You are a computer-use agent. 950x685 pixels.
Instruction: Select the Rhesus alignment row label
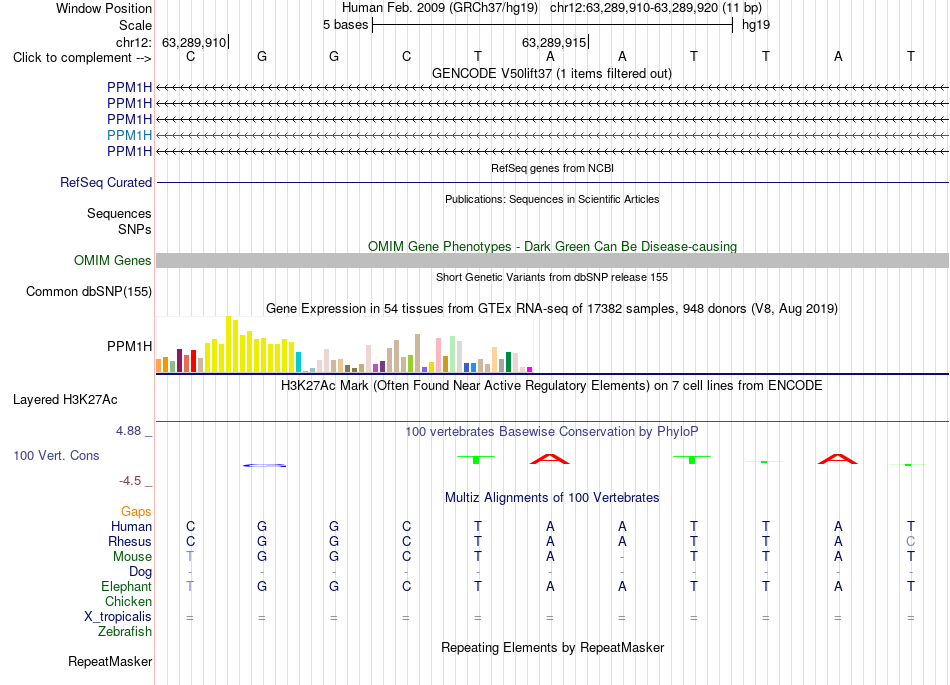130,541
